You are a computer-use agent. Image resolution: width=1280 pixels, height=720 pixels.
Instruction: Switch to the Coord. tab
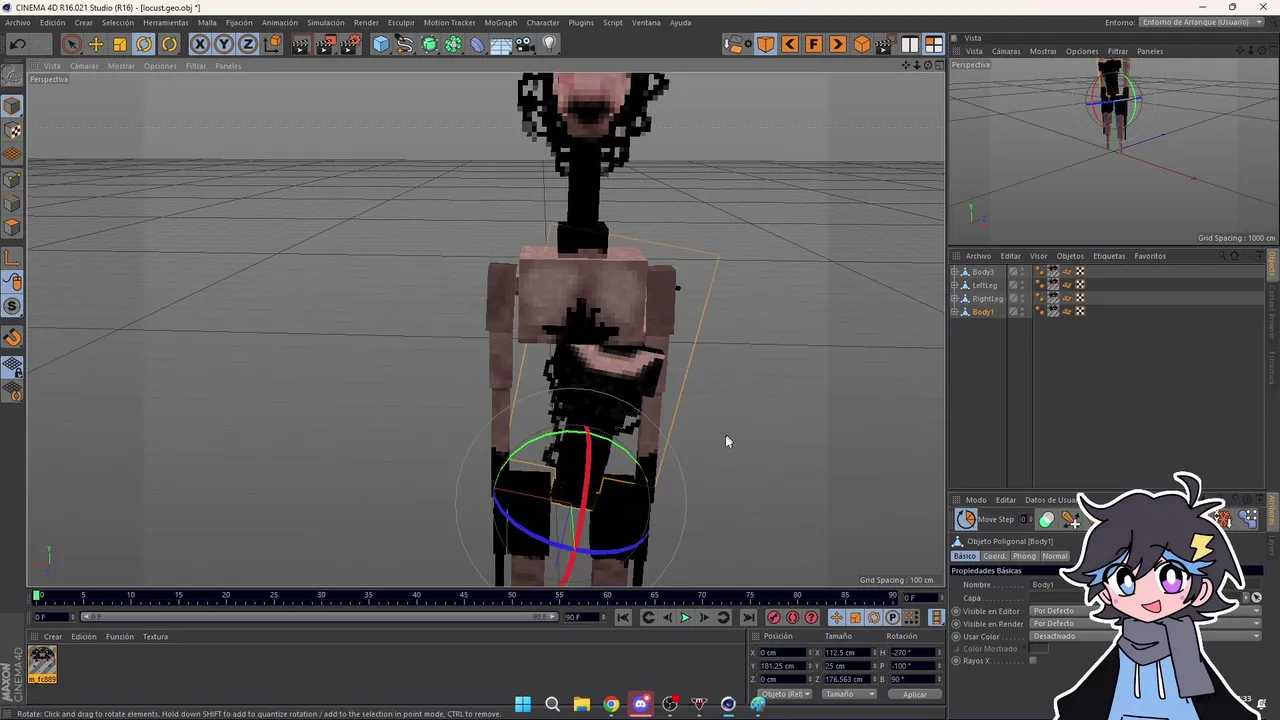[995, 556]
